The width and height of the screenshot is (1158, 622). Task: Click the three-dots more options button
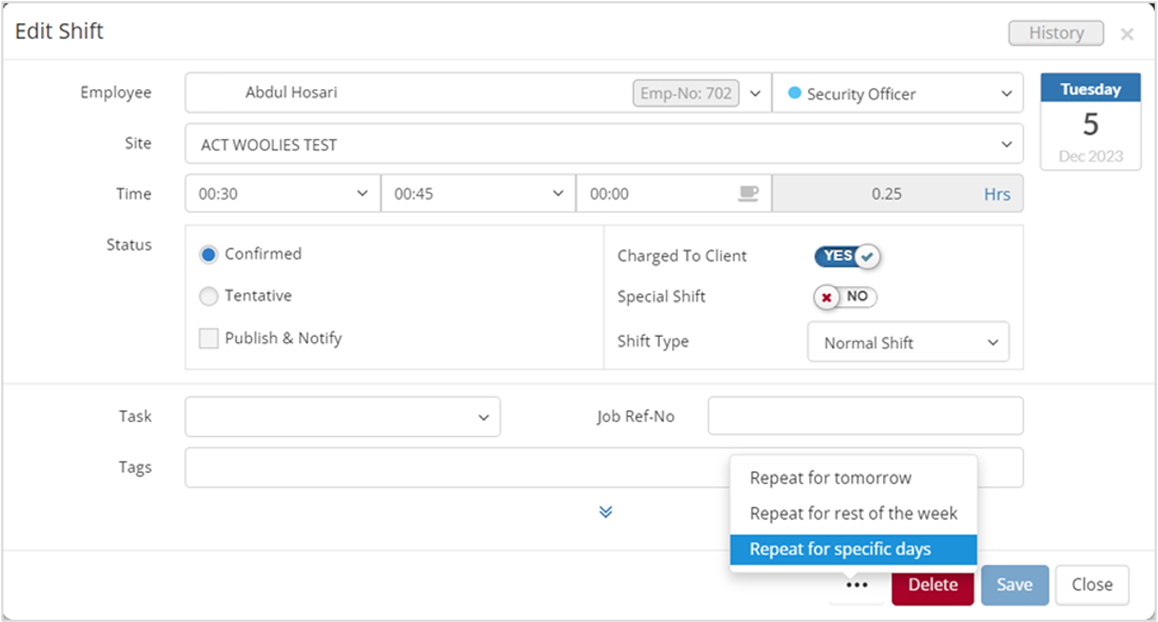tap(857, 585)
